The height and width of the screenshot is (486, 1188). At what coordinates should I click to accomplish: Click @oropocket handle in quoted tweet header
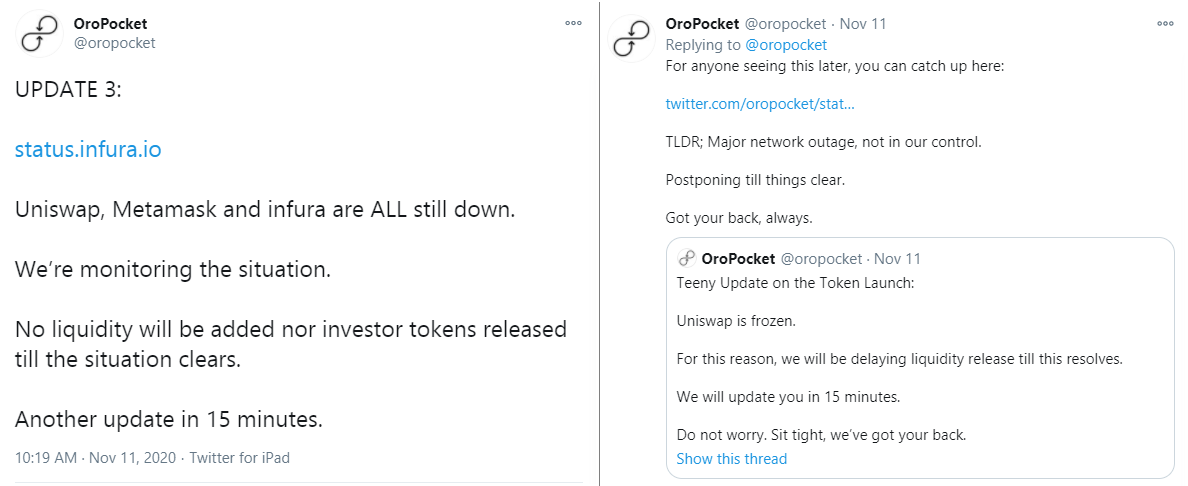(821, 259)
